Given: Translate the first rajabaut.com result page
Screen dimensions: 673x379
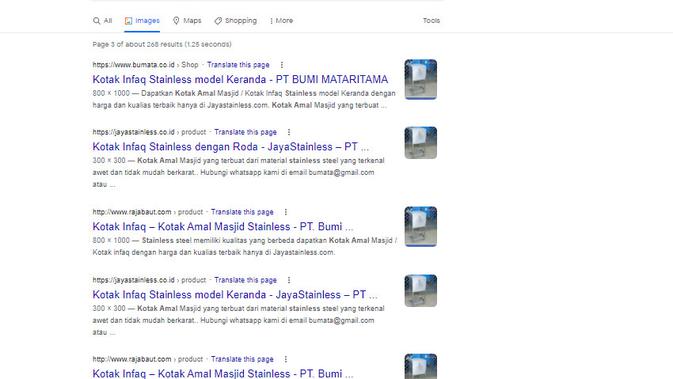Looking at the screenshot, I should tap(242, 212).
